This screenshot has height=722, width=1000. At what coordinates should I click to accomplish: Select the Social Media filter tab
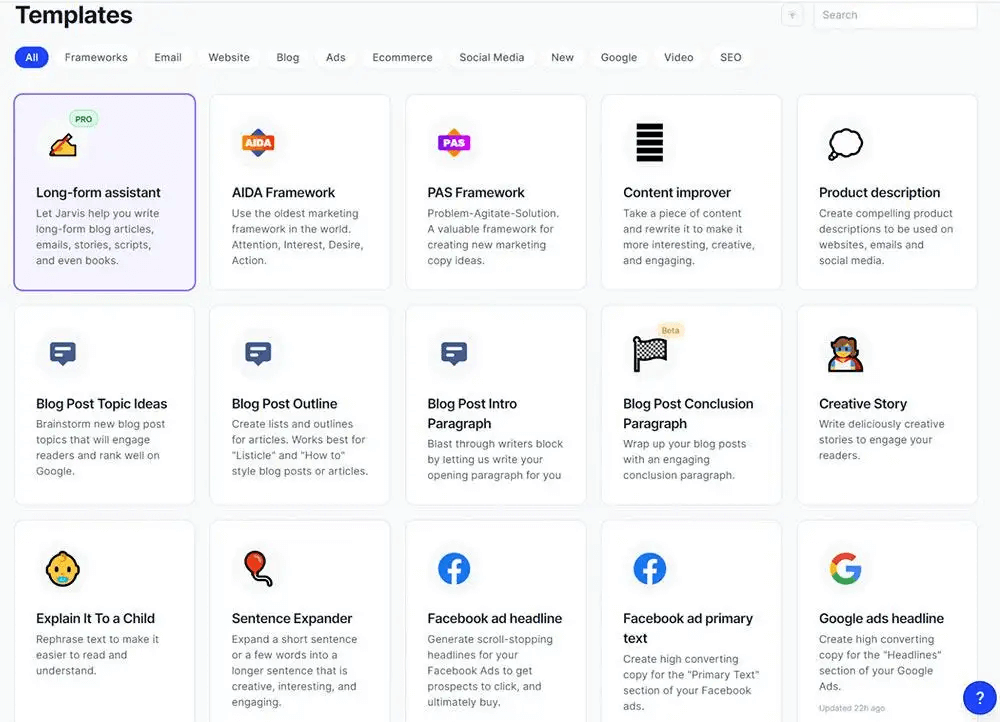[x=491, y=57]
